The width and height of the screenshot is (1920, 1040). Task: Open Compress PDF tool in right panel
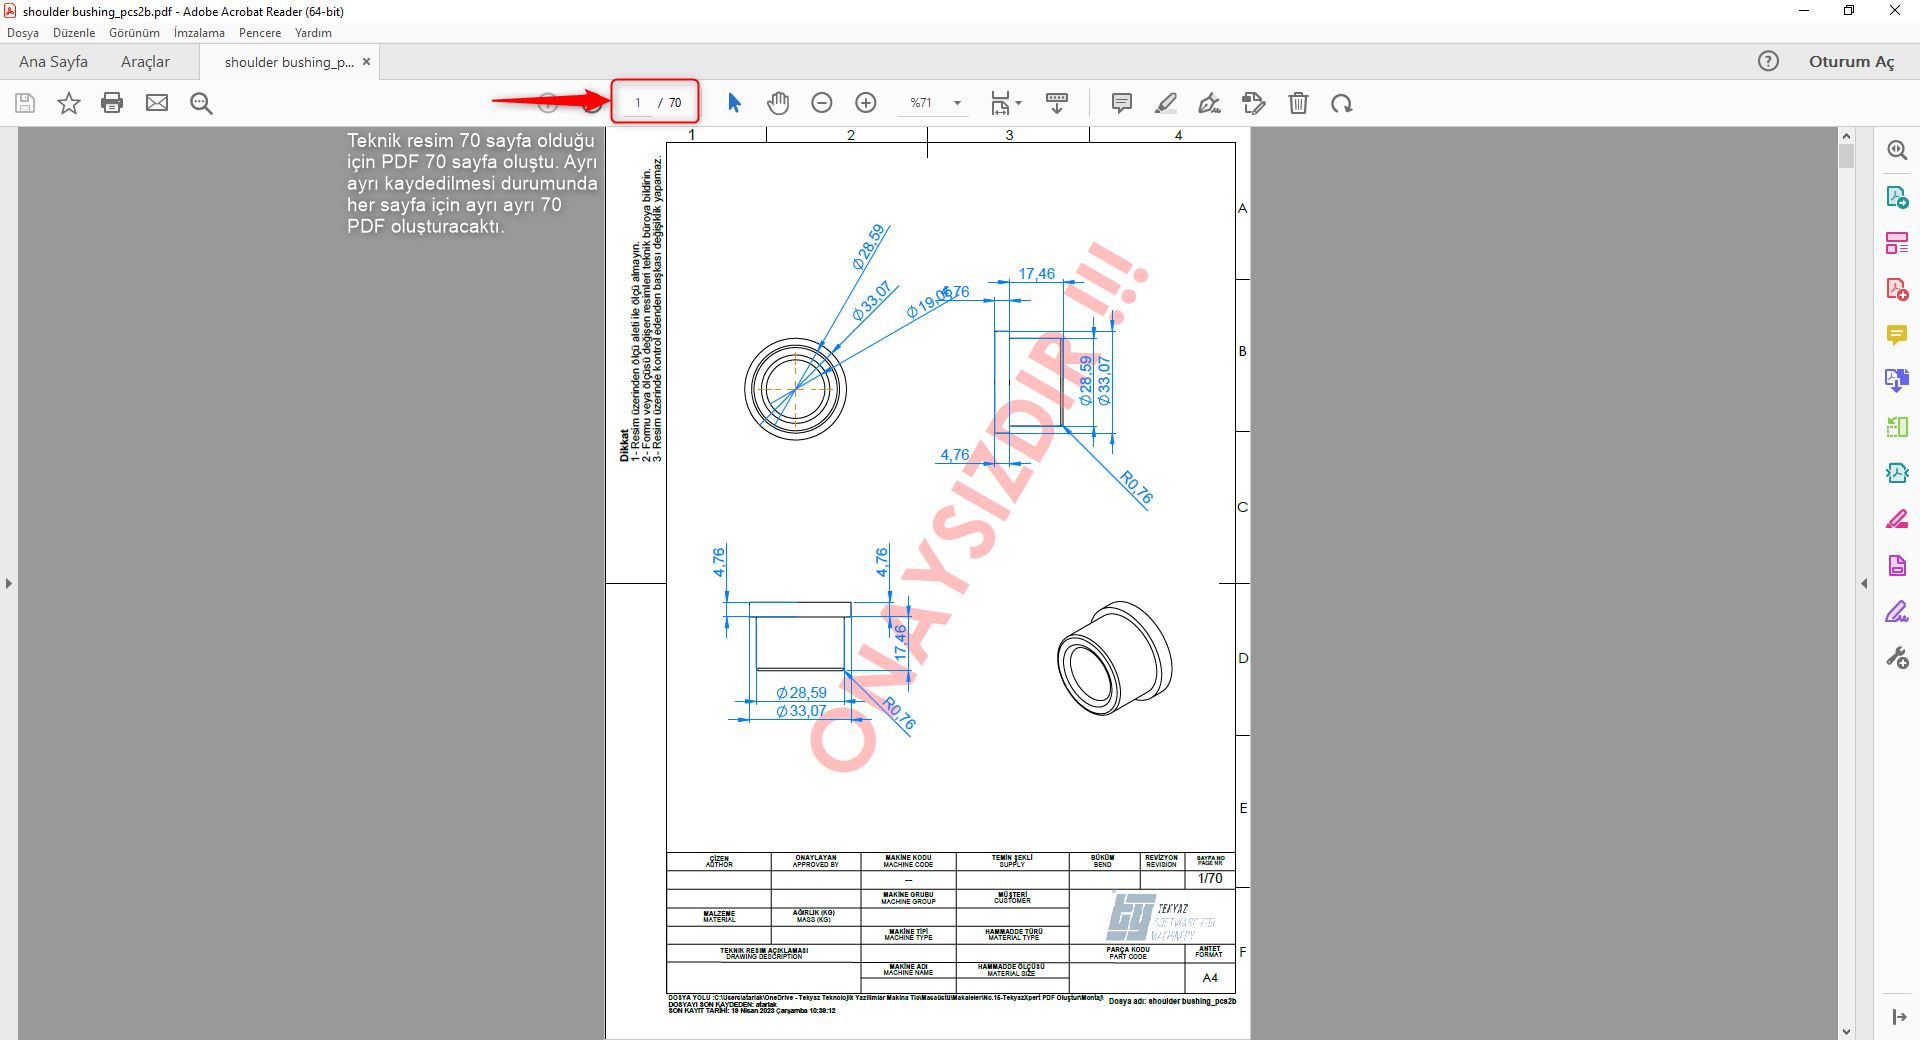click(1897, 473)
